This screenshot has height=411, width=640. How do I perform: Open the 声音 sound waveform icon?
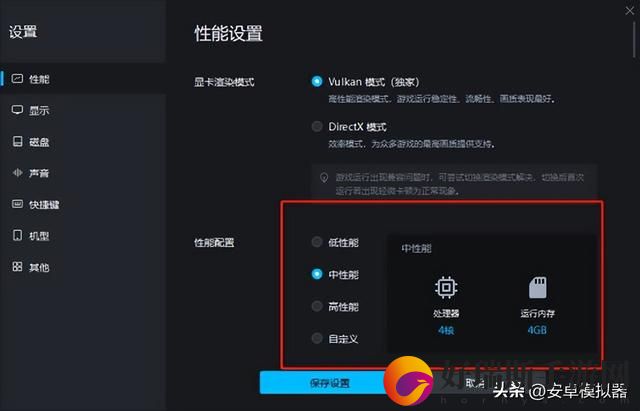click(17, 173)
